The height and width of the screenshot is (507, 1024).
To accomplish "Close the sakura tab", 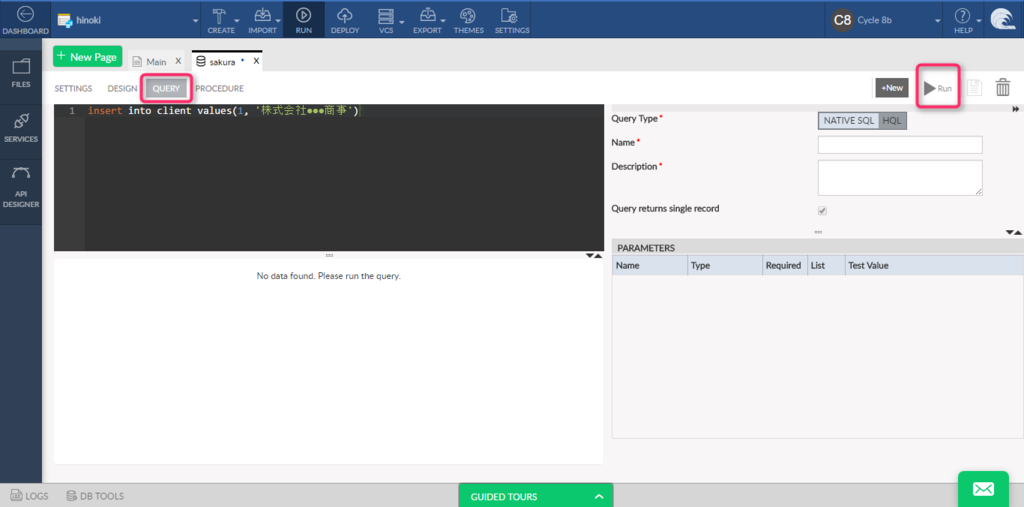I will pyautogui.click(x=256, y=61).
